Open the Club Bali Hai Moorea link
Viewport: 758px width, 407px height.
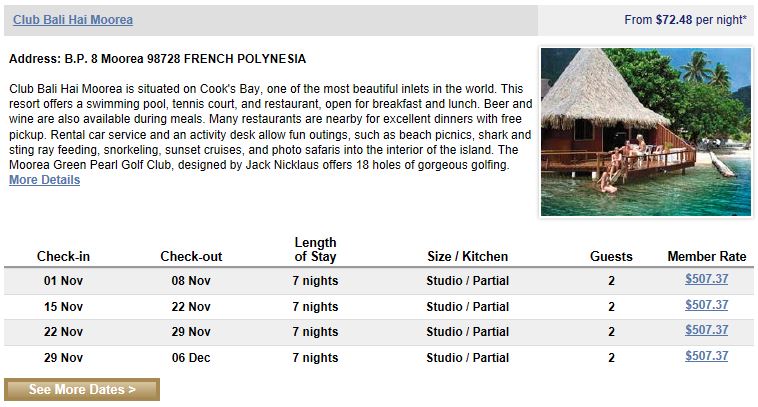pyautogui.click(x=73, y=20)
